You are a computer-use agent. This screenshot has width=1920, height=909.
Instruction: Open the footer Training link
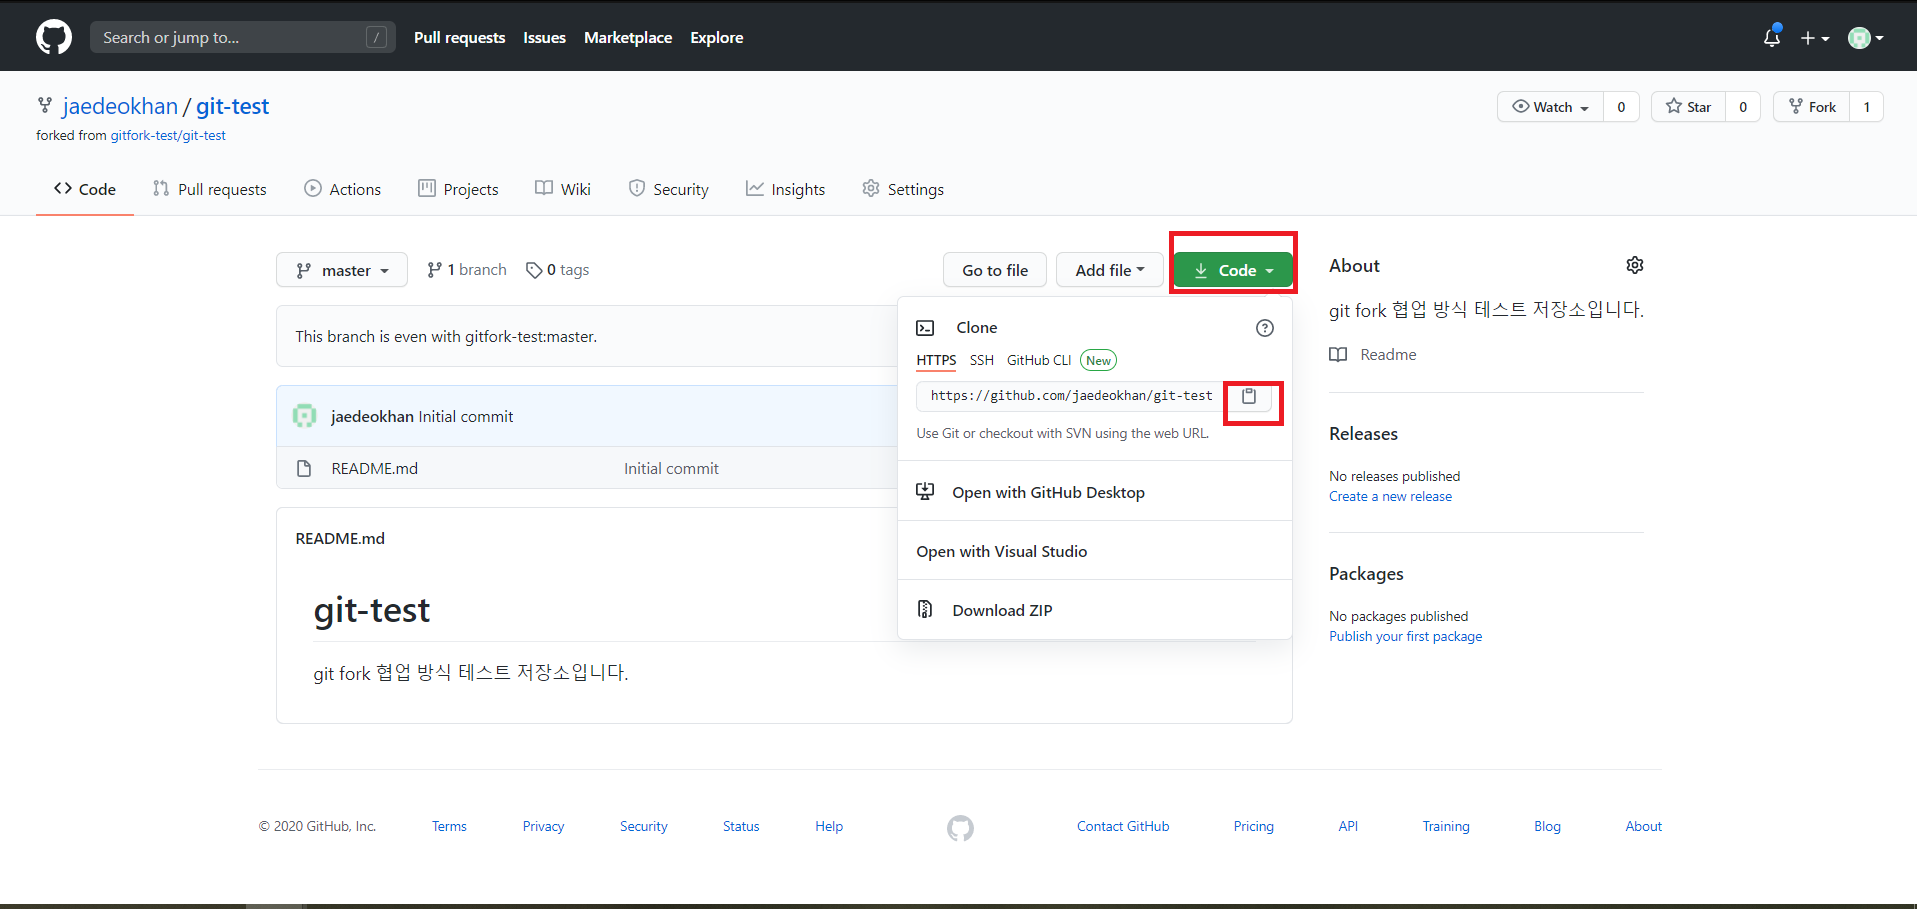[1446, 826]
